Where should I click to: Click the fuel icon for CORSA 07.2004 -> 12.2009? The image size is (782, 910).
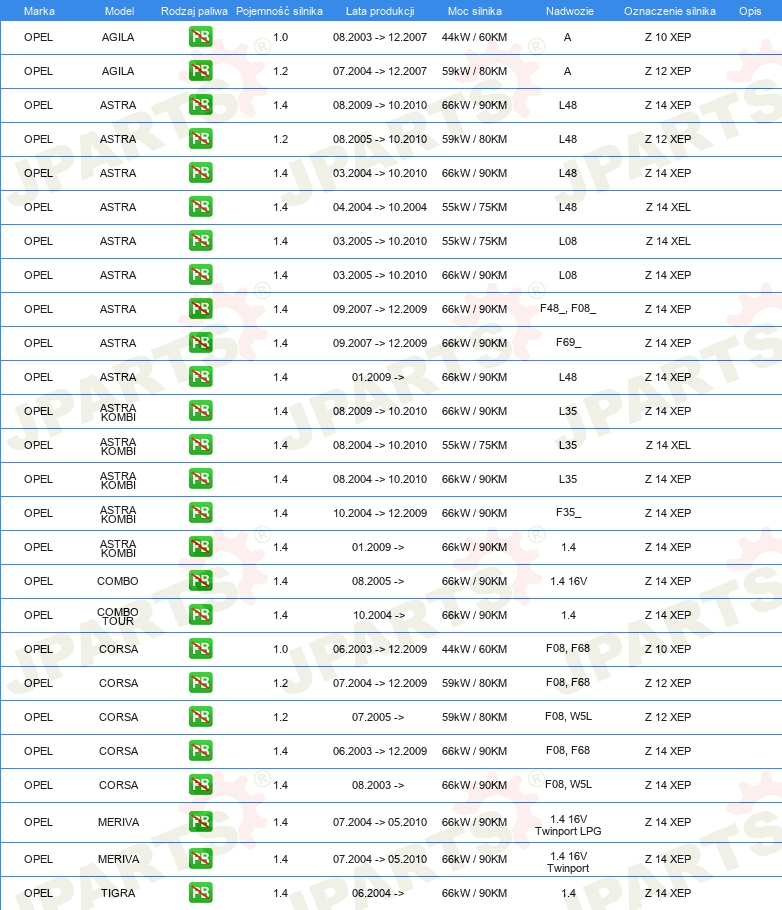click(x=200, y=682)
